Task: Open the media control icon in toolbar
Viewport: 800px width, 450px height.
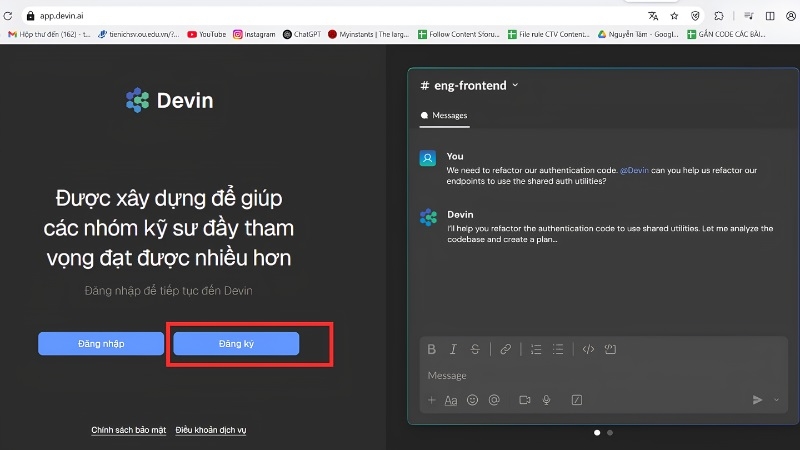Action: tap(749, 16)
